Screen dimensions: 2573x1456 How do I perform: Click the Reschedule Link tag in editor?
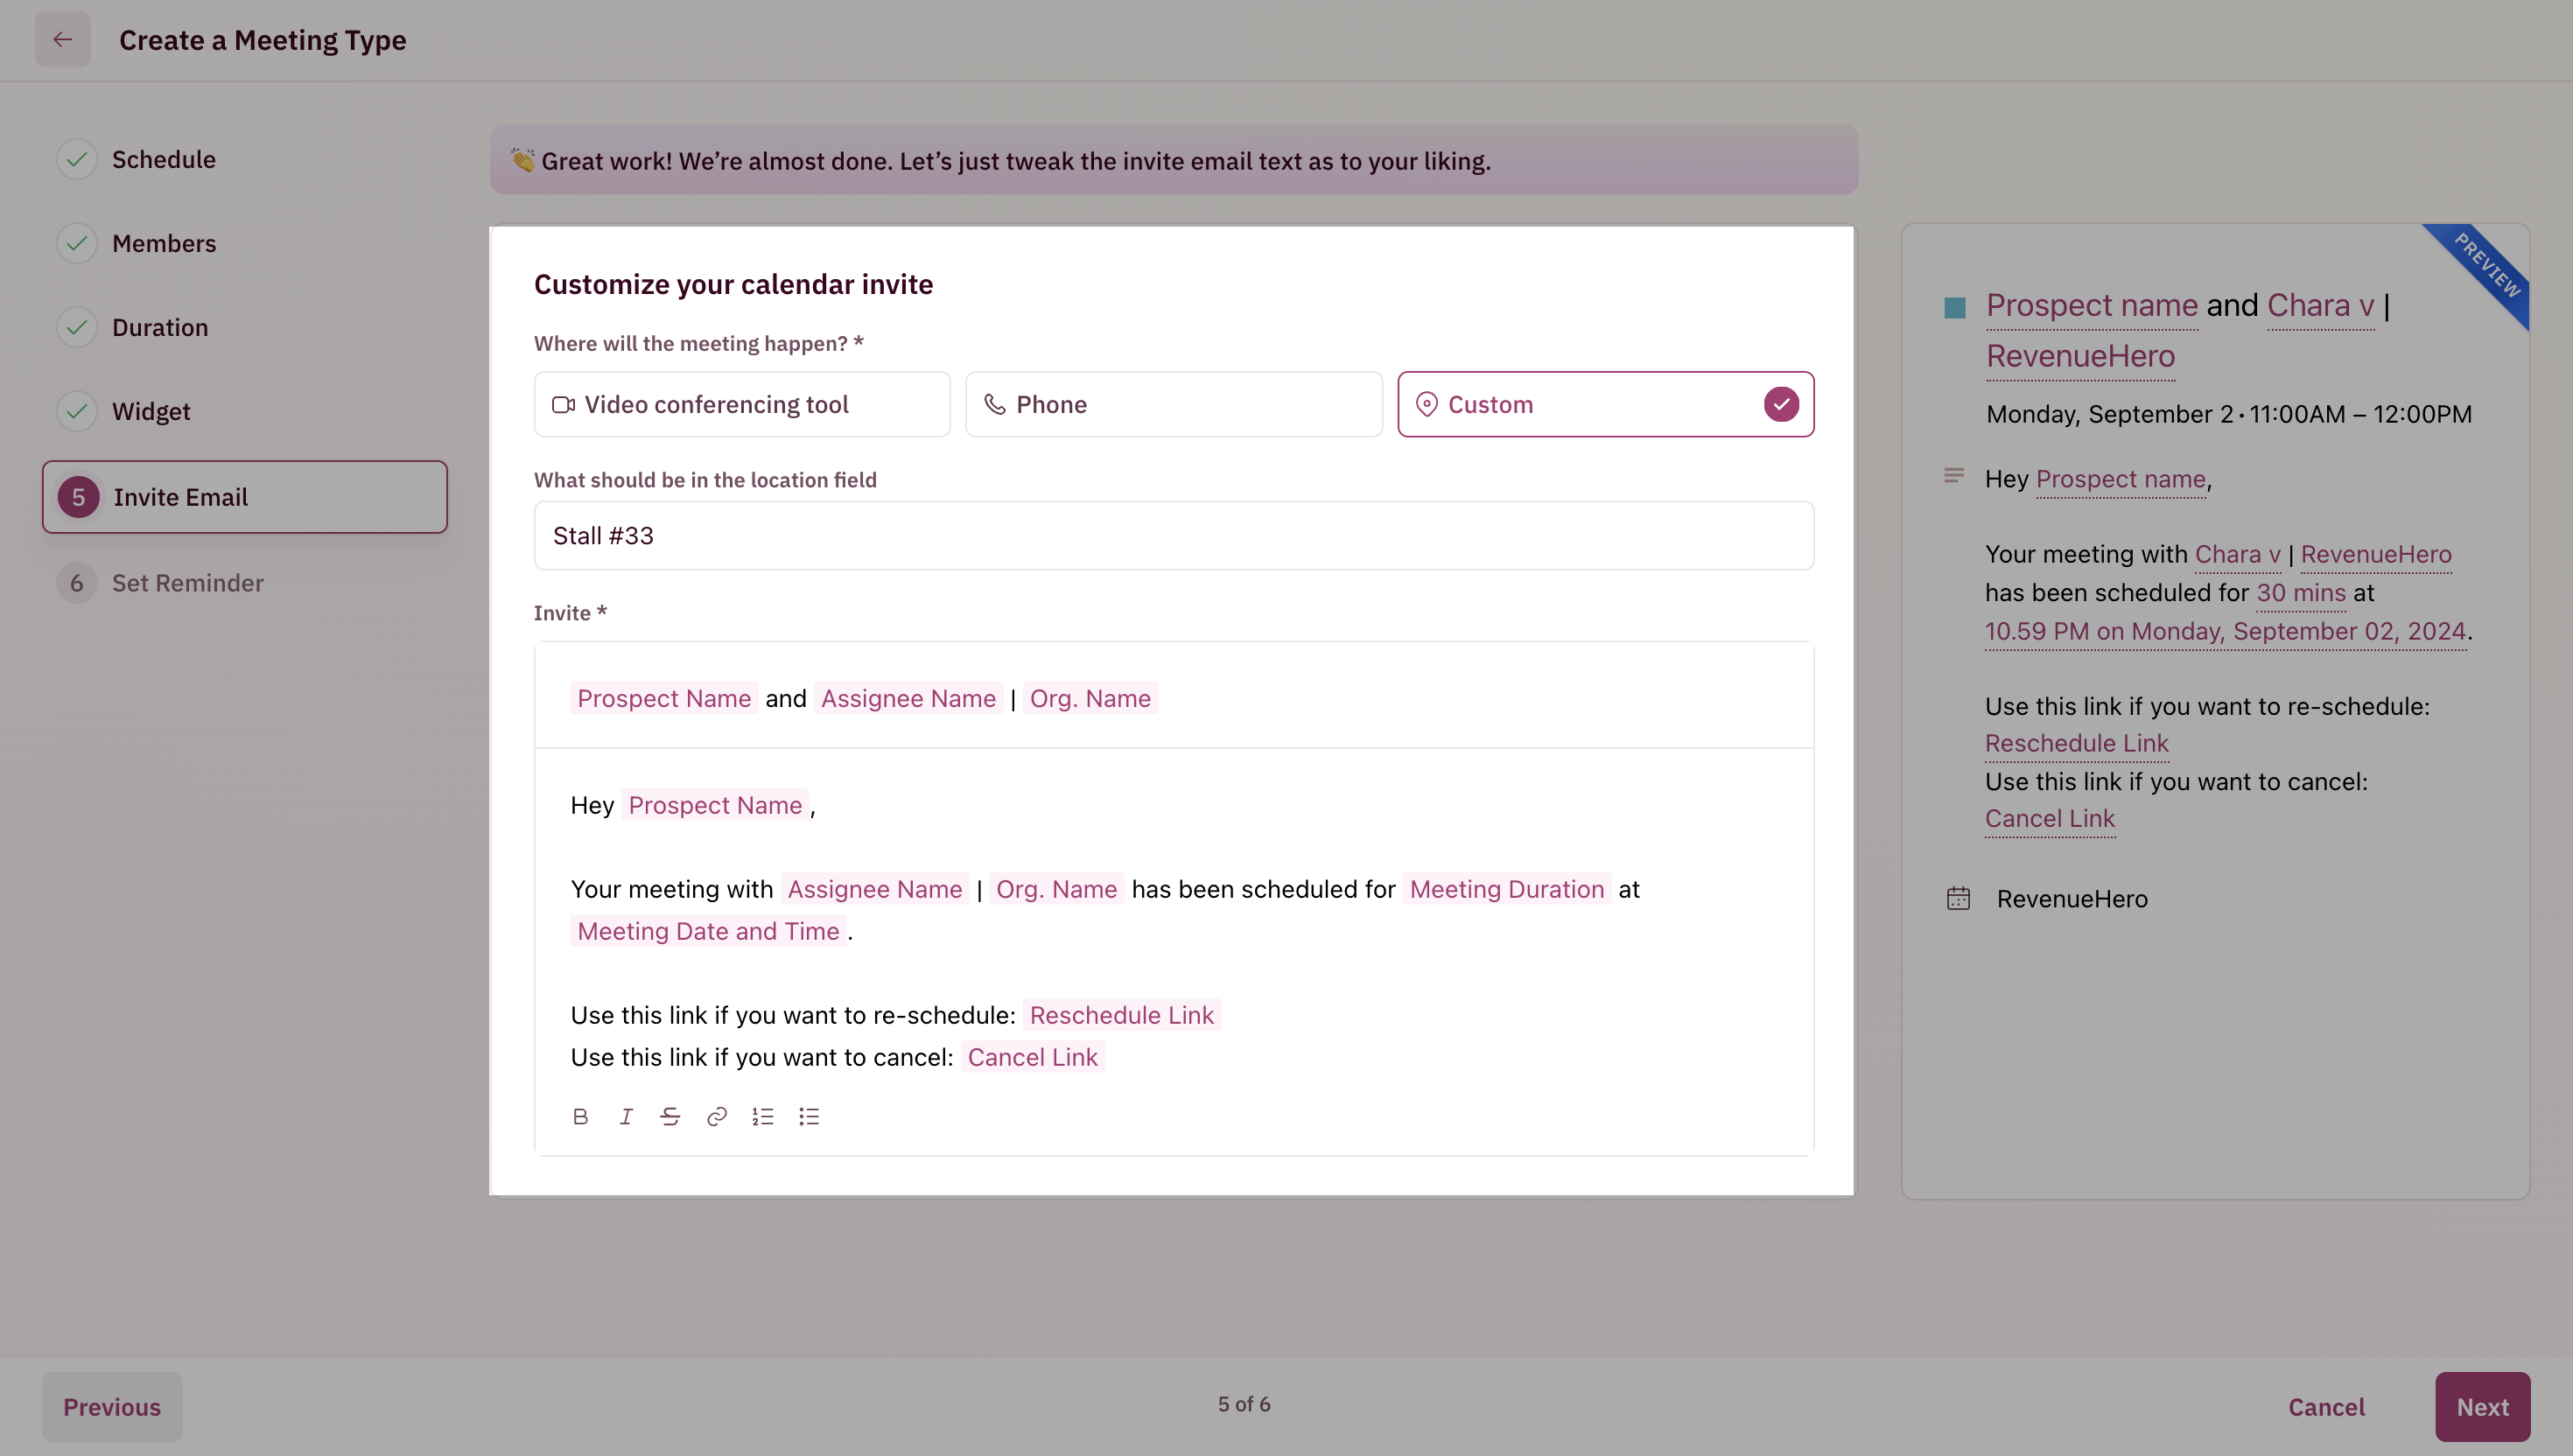(1121, 1016)
